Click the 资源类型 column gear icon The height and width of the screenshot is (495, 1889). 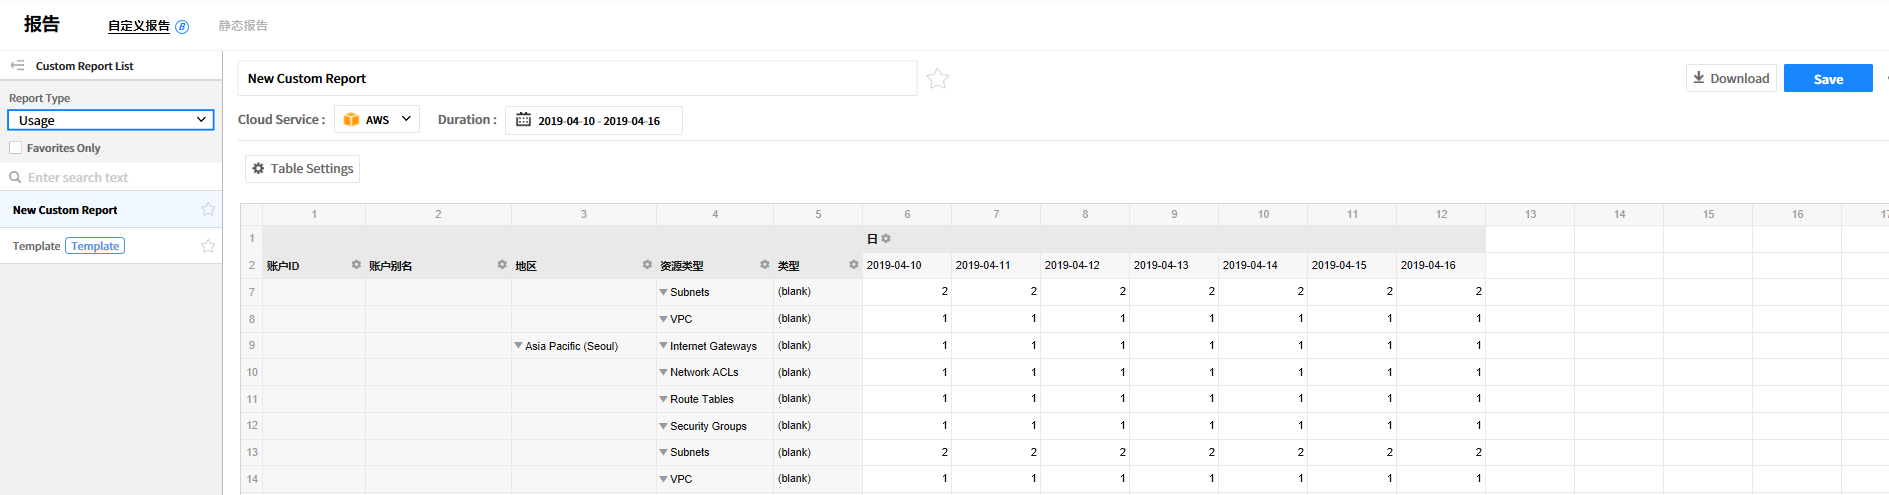pos(764,265)
